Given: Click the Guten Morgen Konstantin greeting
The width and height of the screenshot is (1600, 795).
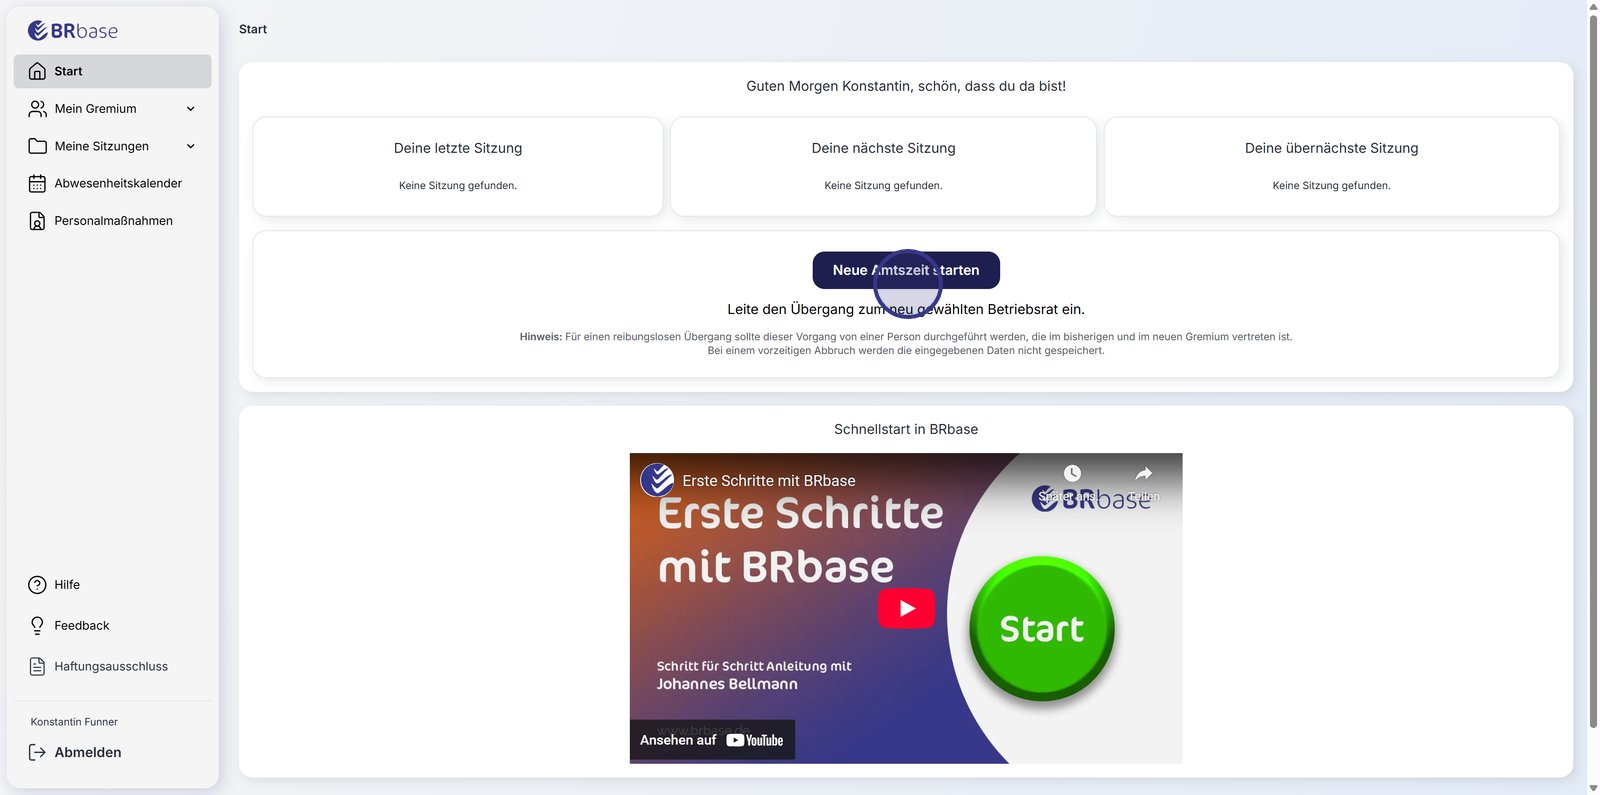Looking at the screenshot, I should point(906,86).
